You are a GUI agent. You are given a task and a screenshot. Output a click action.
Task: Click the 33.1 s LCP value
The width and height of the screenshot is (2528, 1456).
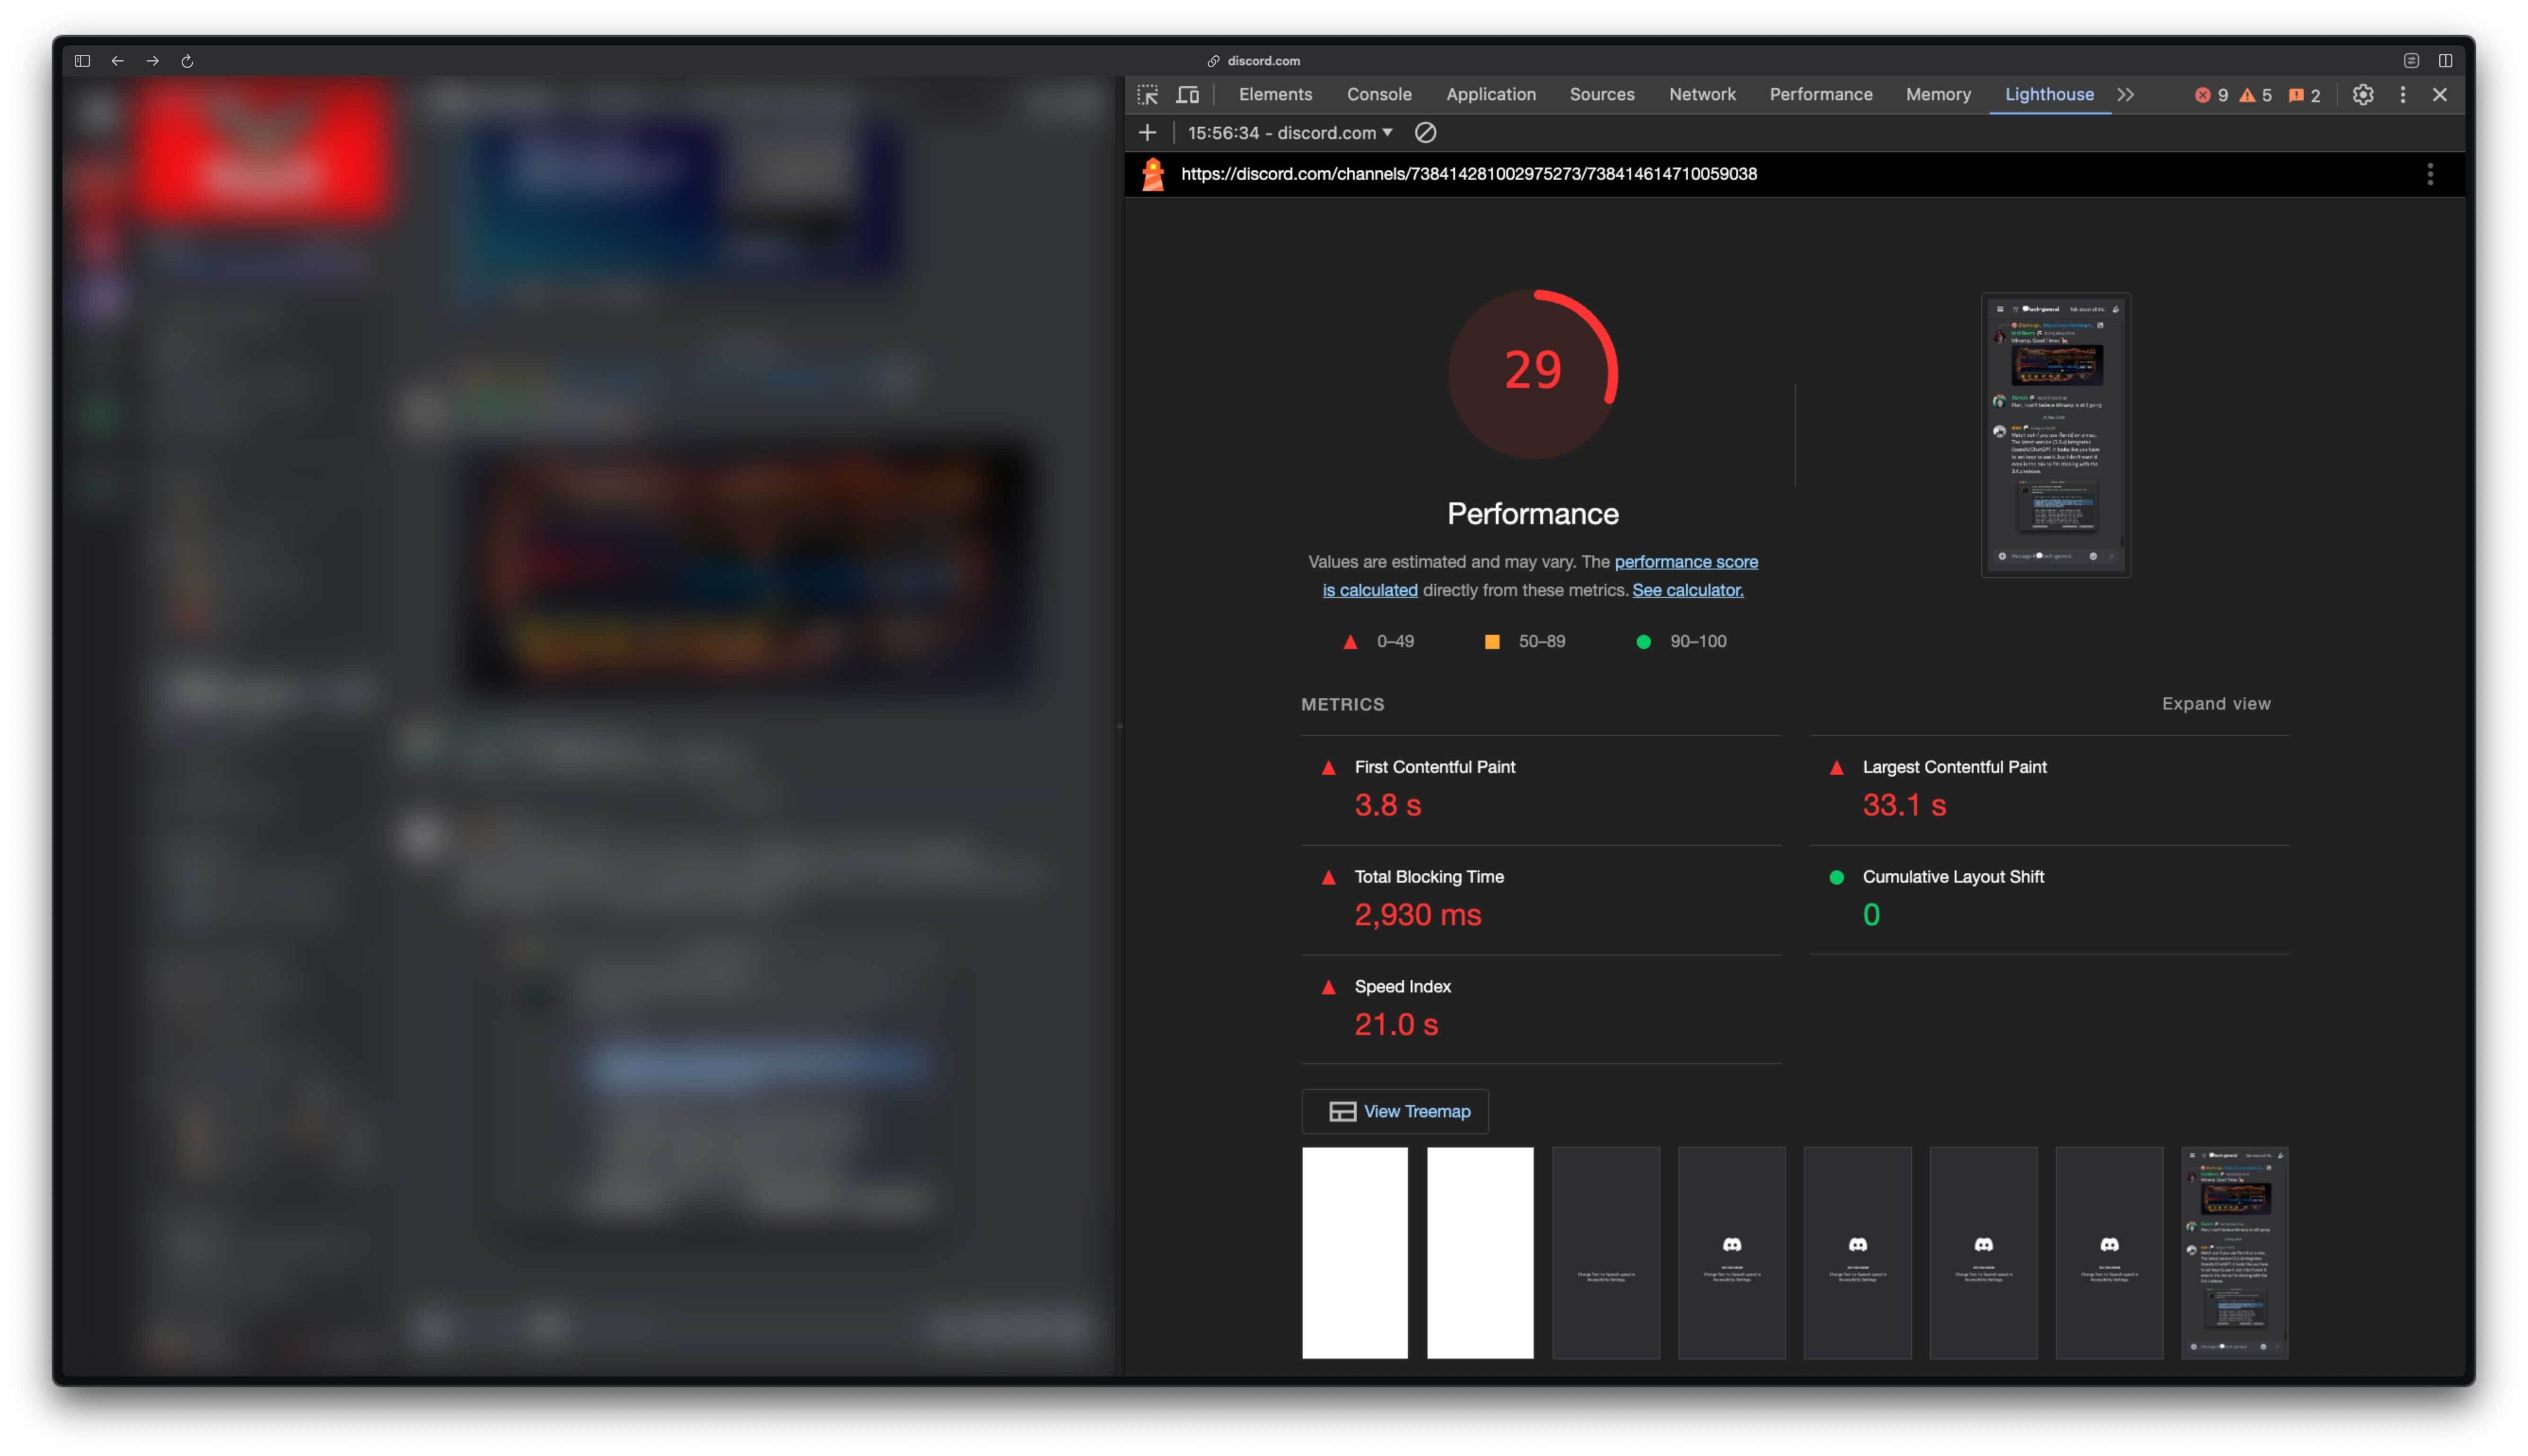(x=1903, y=805)
